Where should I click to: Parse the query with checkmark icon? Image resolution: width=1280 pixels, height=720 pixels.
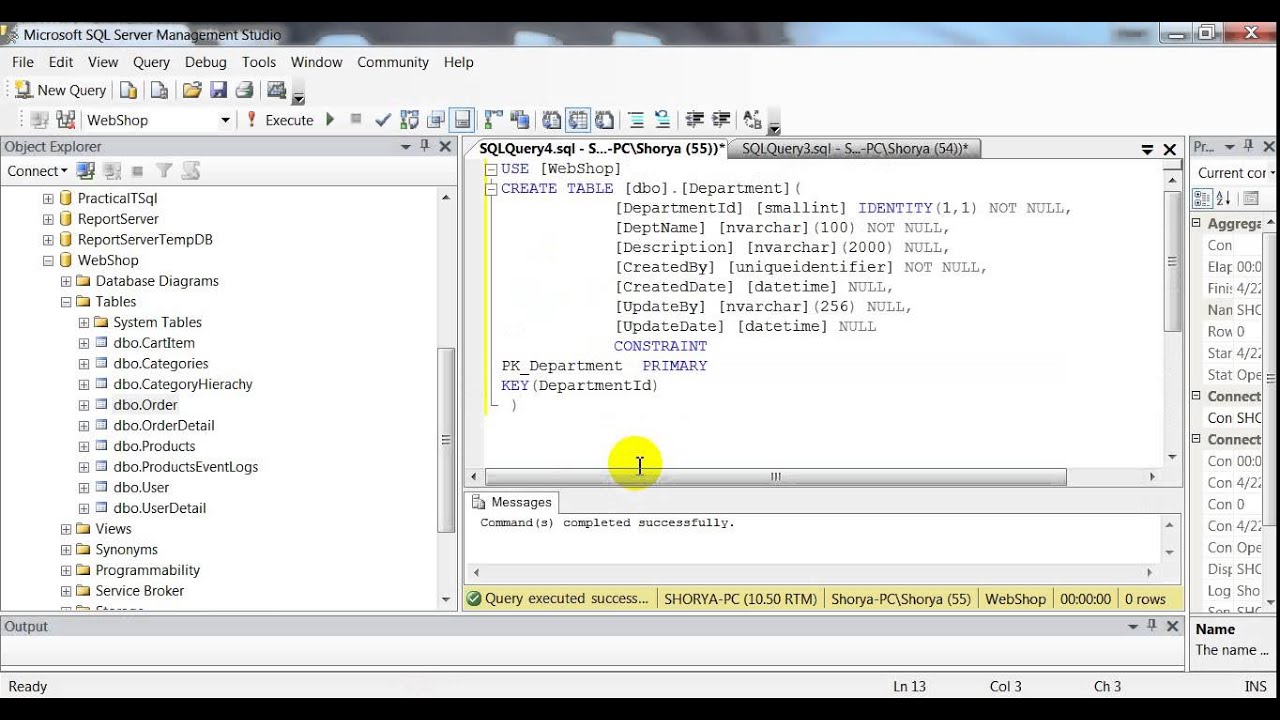[x=382, y=120]
